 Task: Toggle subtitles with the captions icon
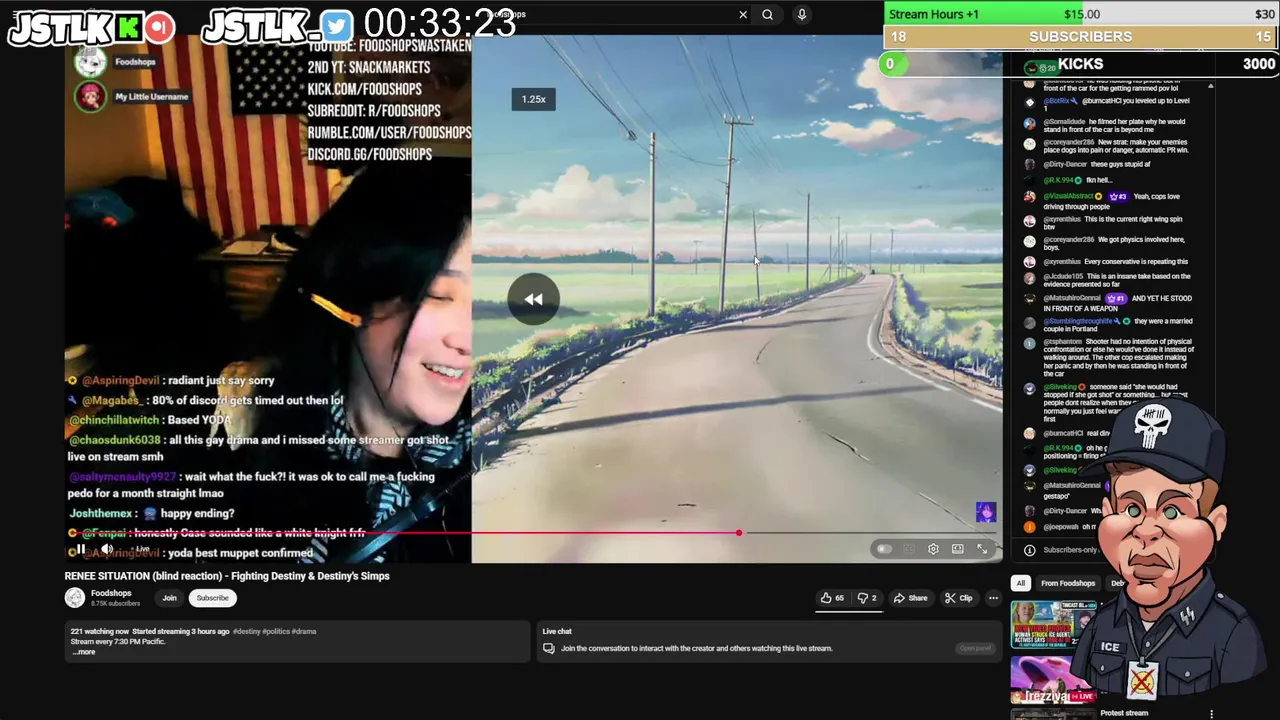point(908,549)
